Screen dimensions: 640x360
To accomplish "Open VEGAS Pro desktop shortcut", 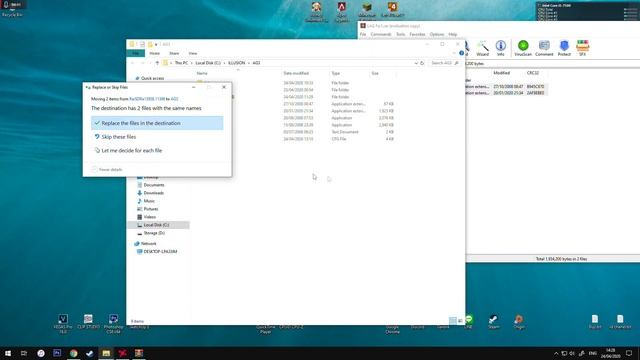I will [x=63, y=324].
